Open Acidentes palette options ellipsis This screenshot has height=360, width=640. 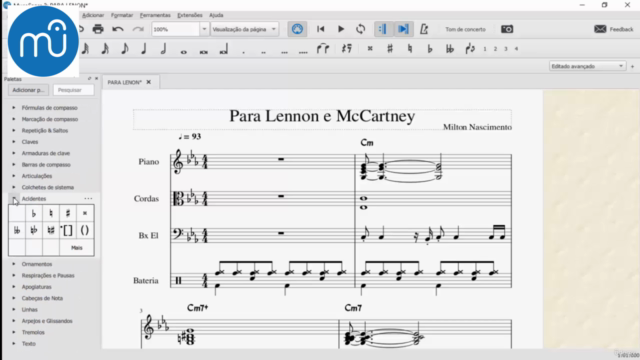click(x=88, y=199)
